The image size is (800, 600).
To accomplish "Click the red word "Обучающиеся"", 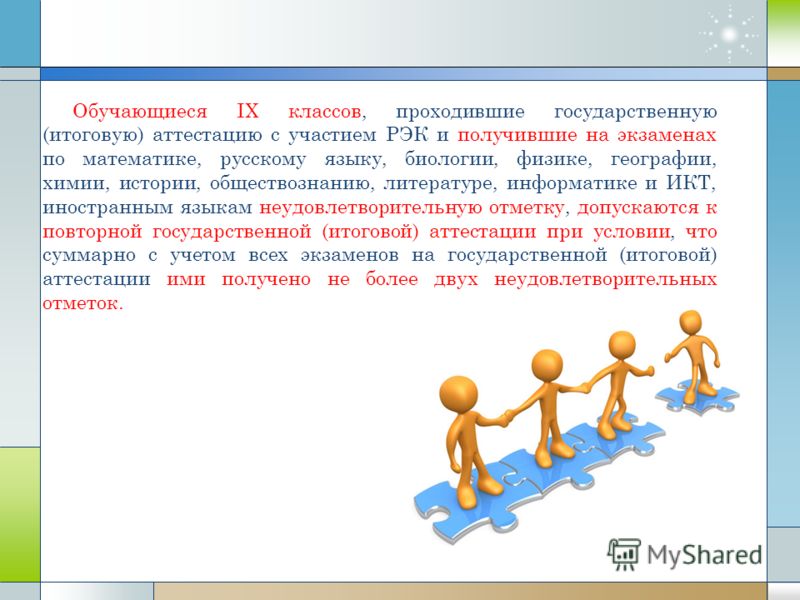I will (x=140, y=111).
